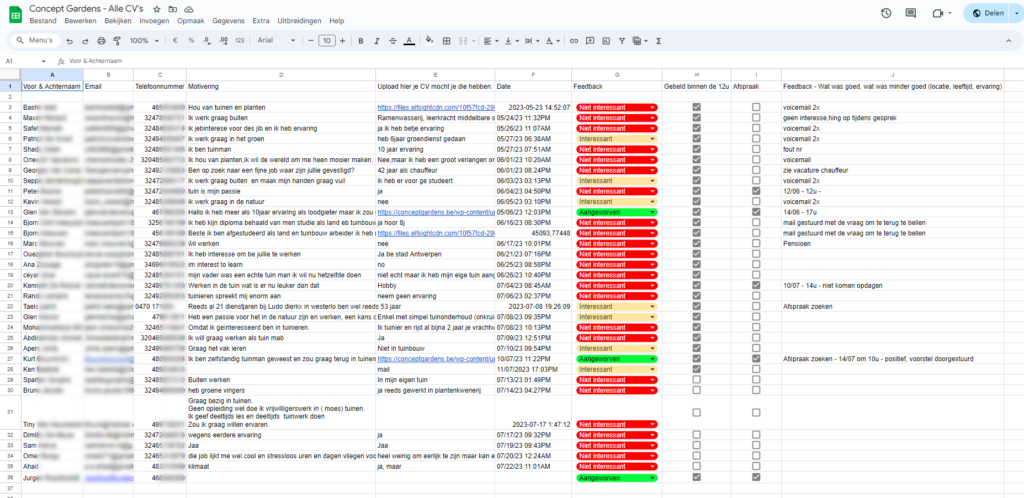Screen dimensions: 1024x498
Task: Star the Concept Gardens document
Action: pyautogui.click(x=157, y=9)
